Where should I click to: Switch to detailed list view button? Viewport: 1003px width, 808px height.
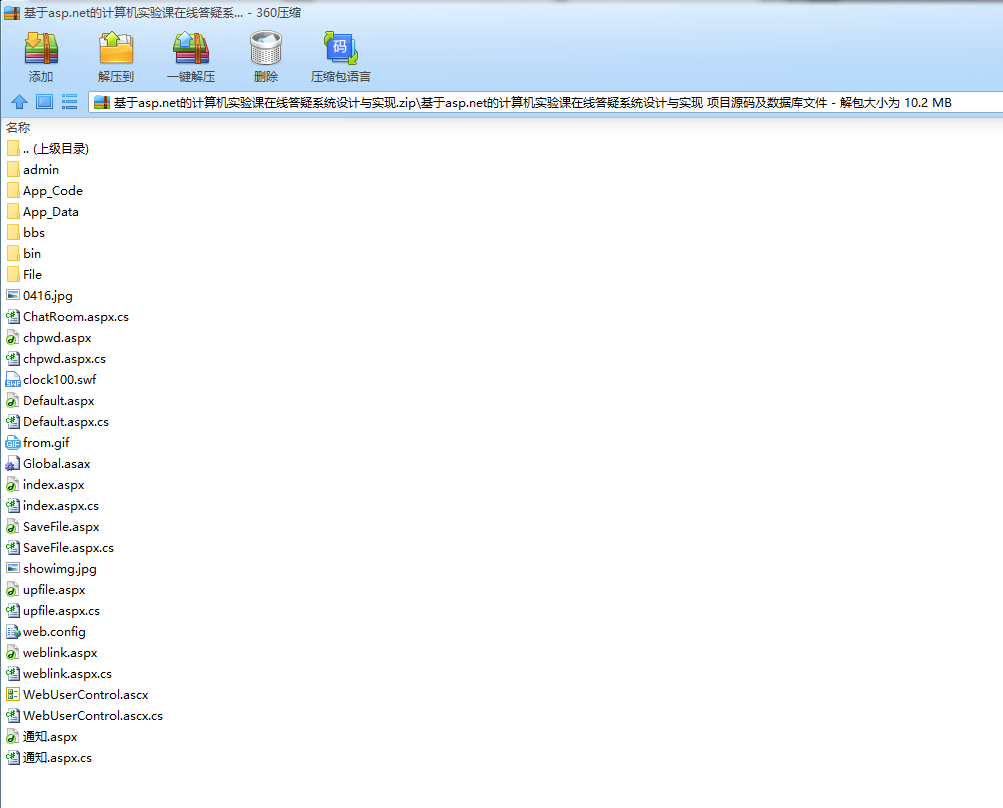coord(69,102)
